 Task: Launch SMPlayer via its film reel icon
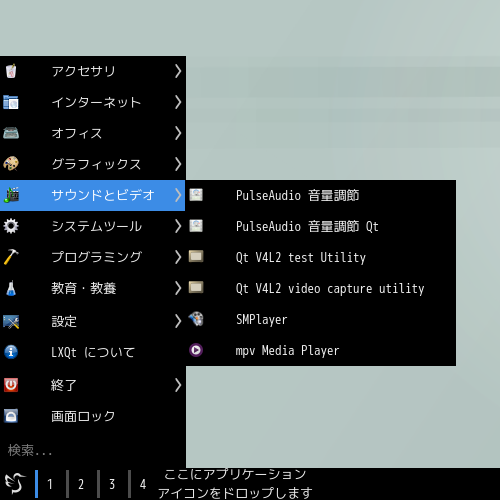click(x=196, y=319)
